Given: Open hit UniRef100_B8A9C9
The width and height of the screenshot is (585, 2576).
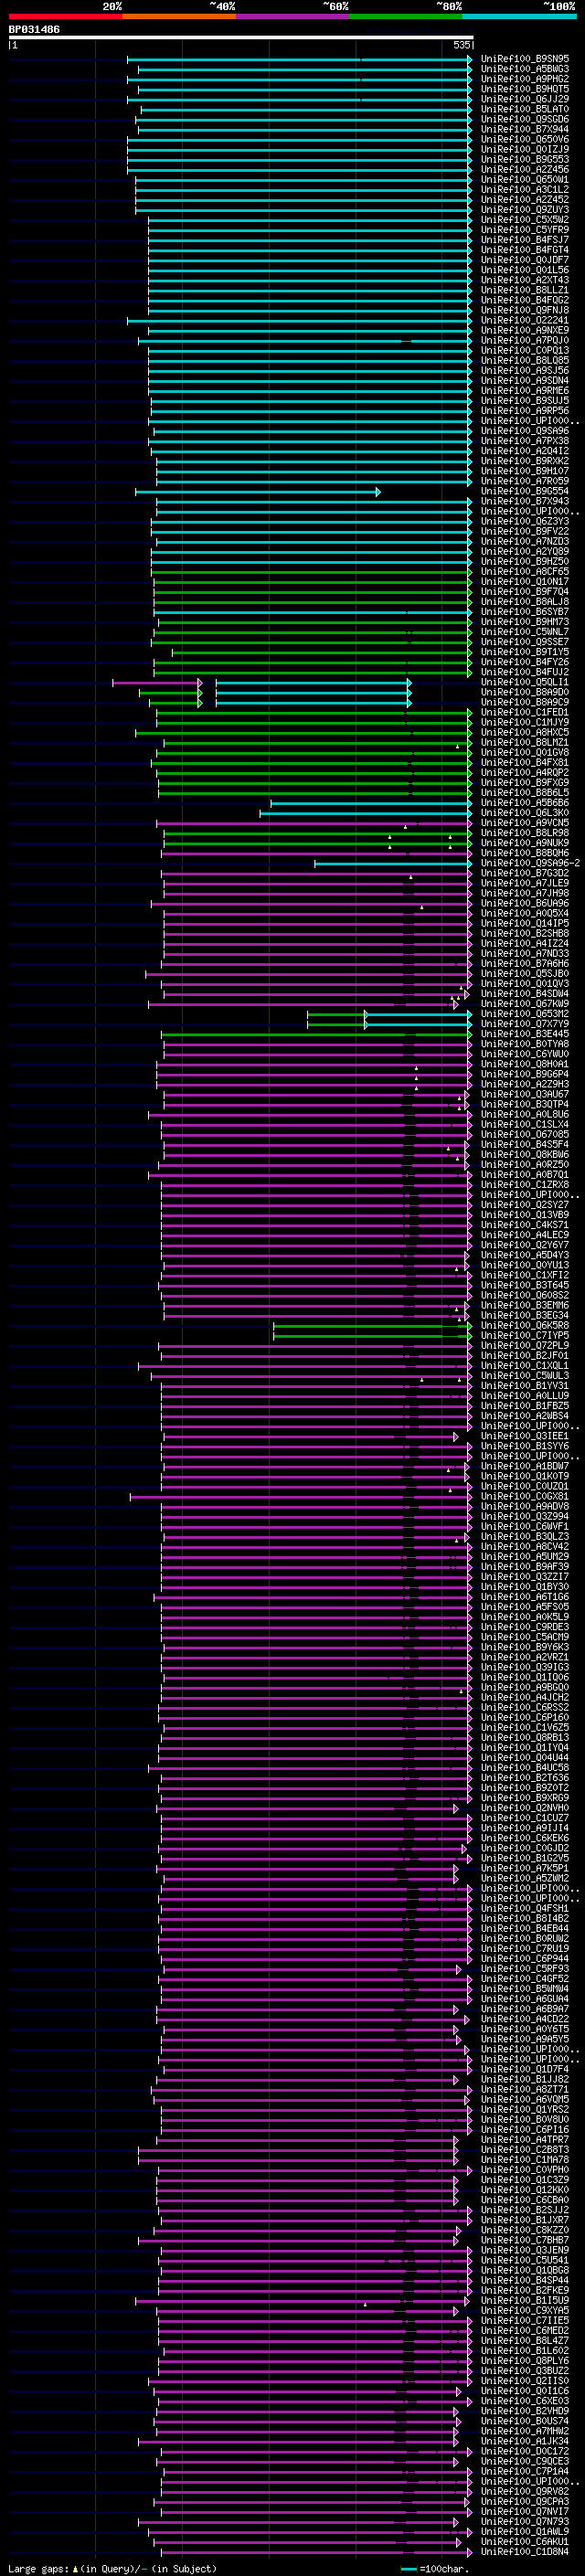Looking at the screenshot, I should tap(525, 702).
